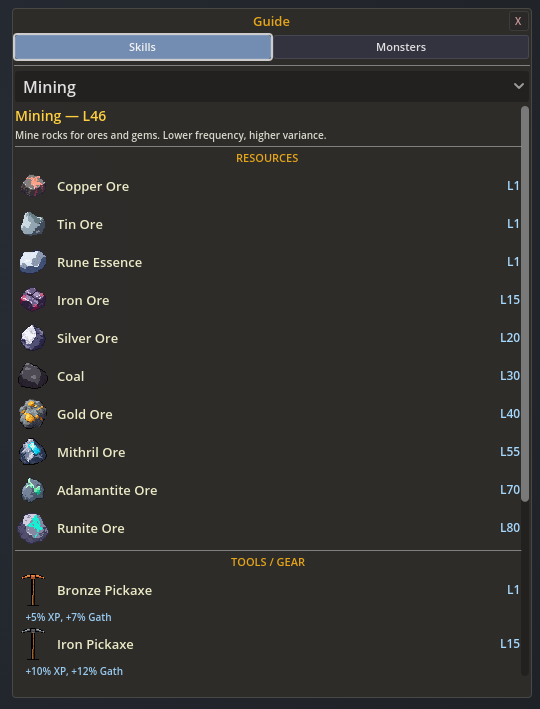The image size is (540, 709).
Task: Select the Skills tab
Action: tap(142, 47)
